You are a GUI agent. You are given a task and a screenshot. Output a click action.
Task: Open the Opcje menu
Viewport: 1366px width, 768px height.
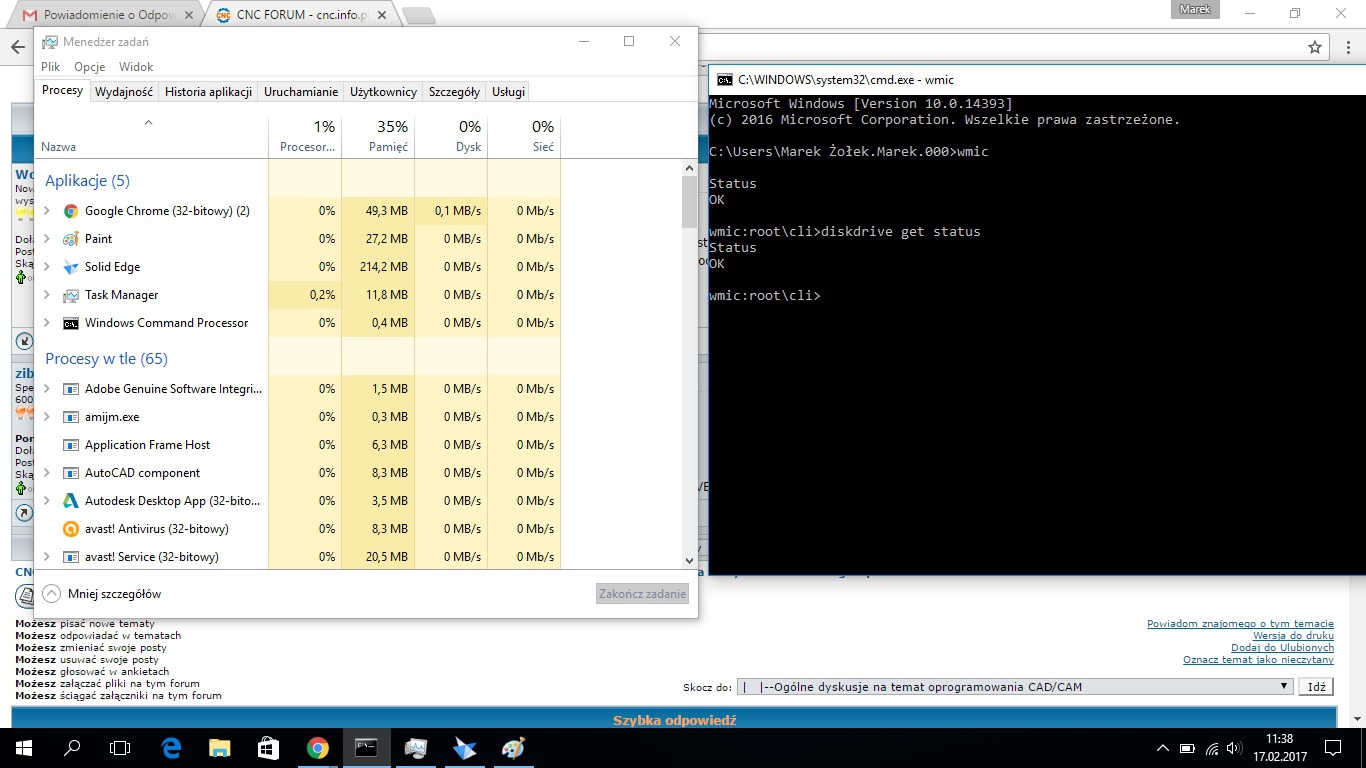[x=90, y=67]
